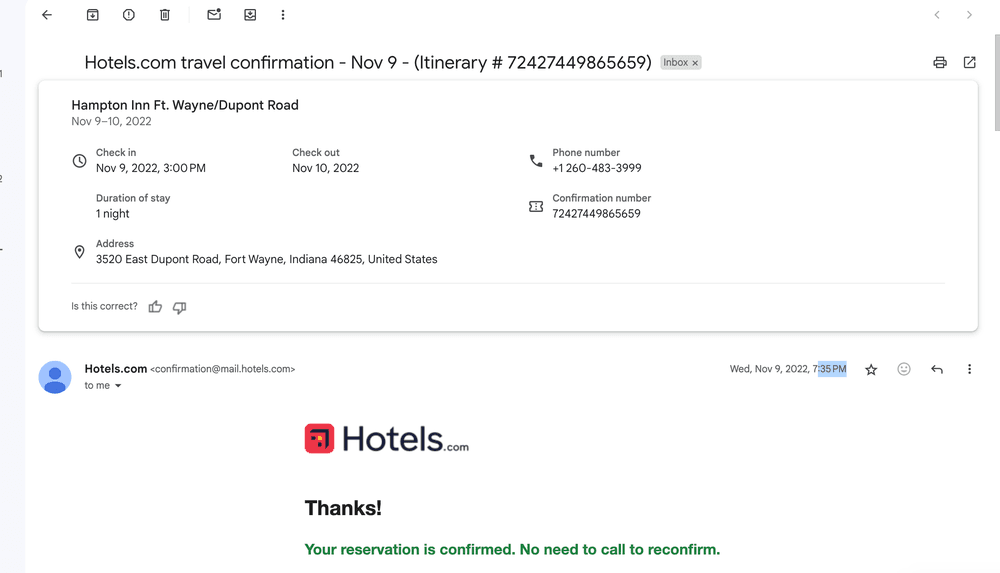
Task: Go back to the inbox list
Action: (x=47, y=15)
